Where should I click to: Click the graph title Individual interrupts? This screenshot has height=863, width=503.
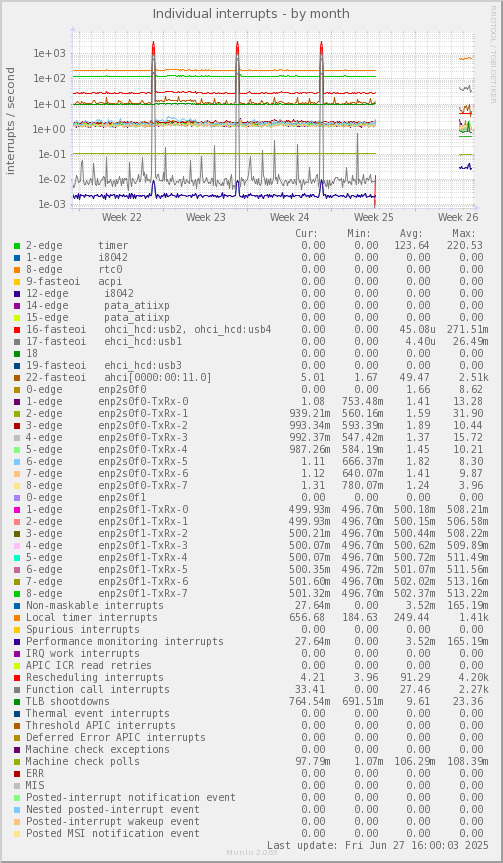[251, 14]
